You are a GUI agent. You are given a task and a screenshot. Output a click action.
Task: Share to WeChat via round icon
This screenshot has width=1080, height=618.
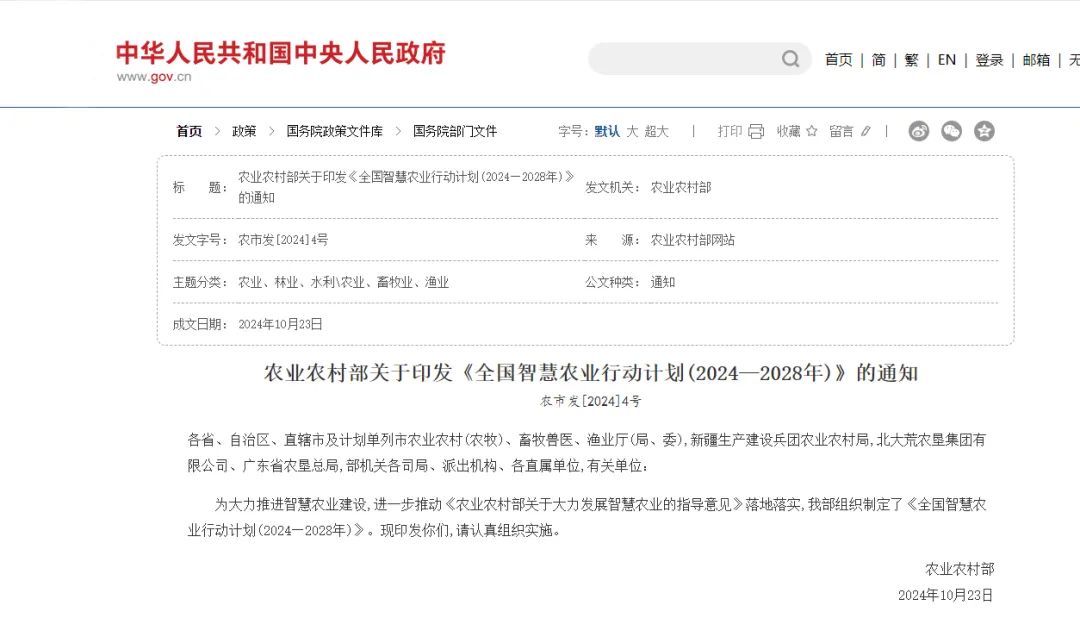(x=951, y=131)
